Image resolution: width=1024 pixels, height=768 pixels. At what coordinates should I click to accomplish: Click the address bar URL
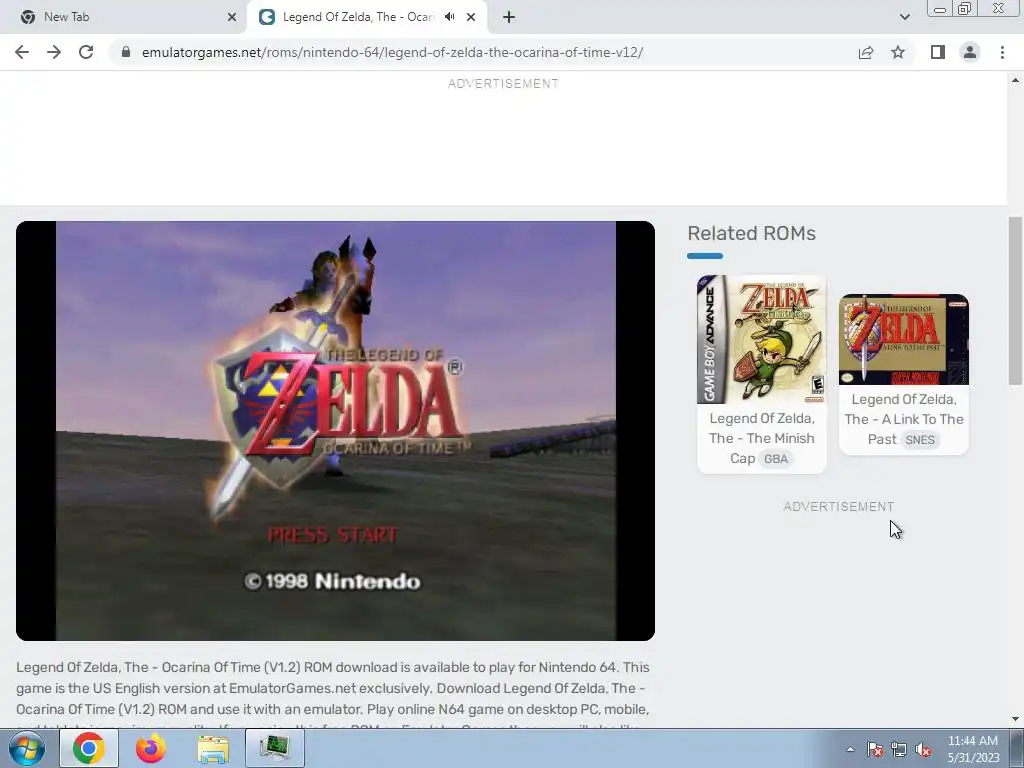[392, 52]
